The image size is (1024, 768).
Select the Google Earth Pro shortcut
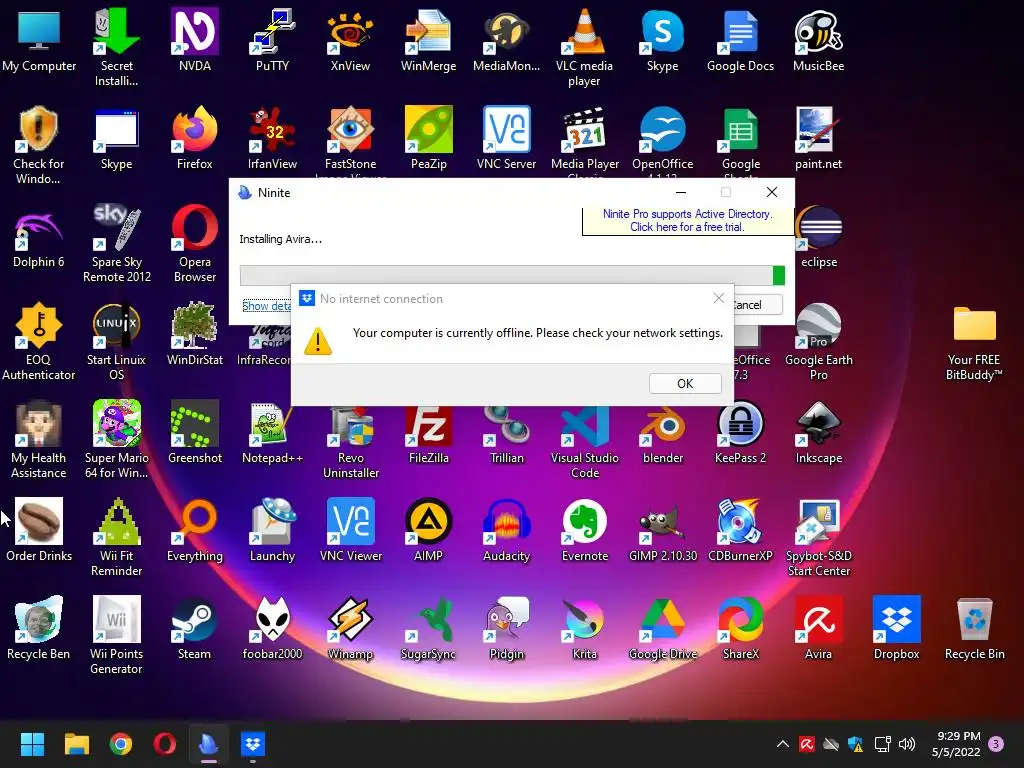(x=818, y=342)
